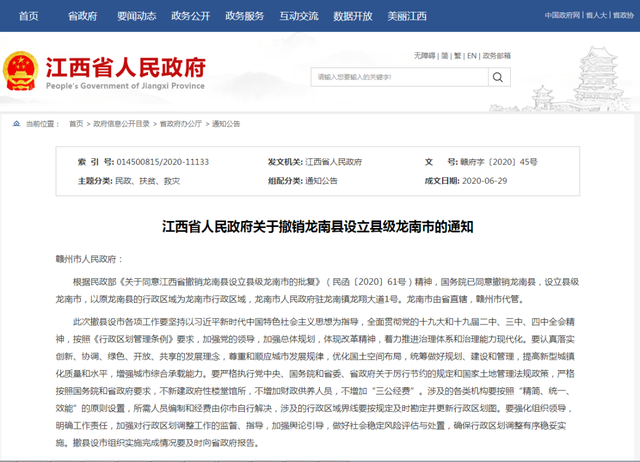Click the English subtitle People's Government of Jiangxi Province
Image resolution: width=640 pixels, height=462 pixels.
click(125, 86)
